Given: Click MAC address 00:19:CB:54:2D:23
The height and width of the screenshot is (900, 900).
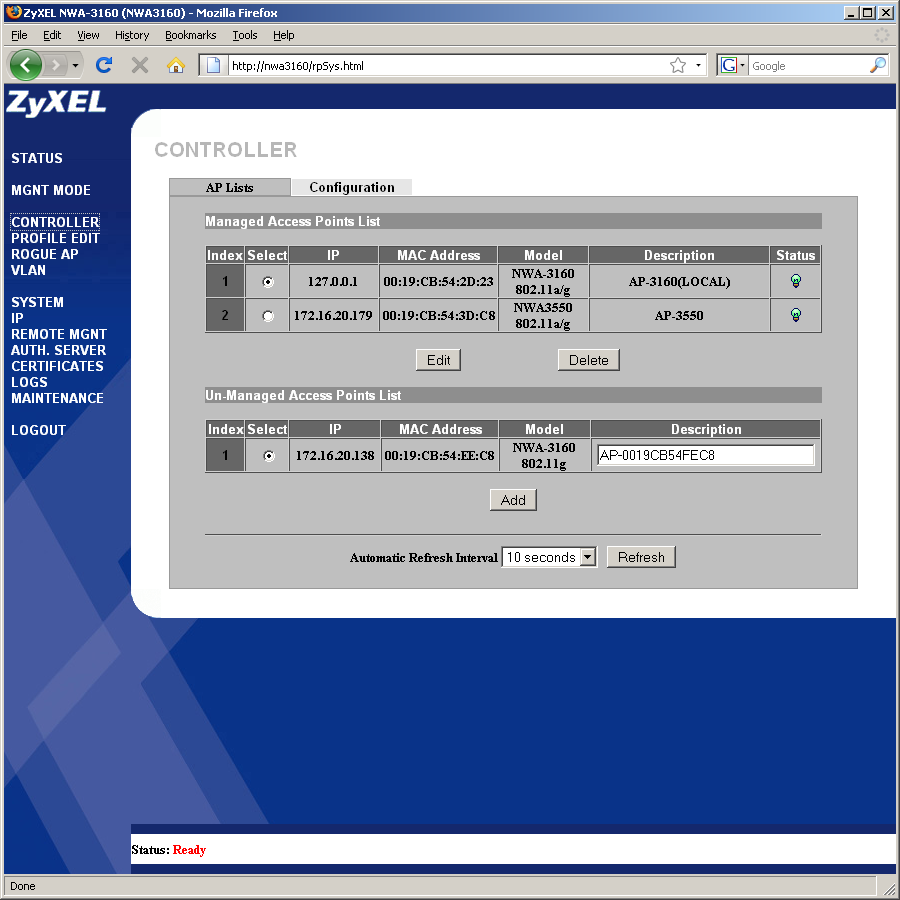Looking at the screenshot, I should [439, 282].
